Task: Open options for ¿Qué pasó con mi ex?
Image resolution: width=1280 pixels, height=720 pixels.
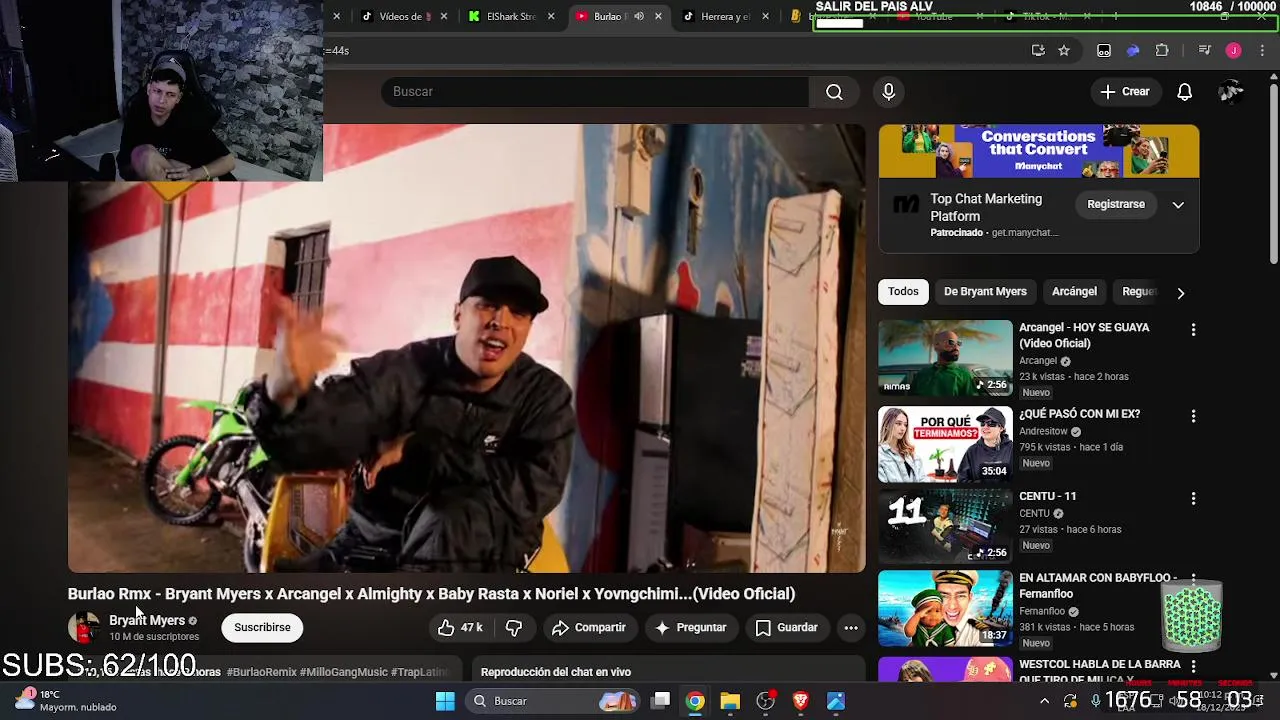Action: click(x=1193, y=416)
